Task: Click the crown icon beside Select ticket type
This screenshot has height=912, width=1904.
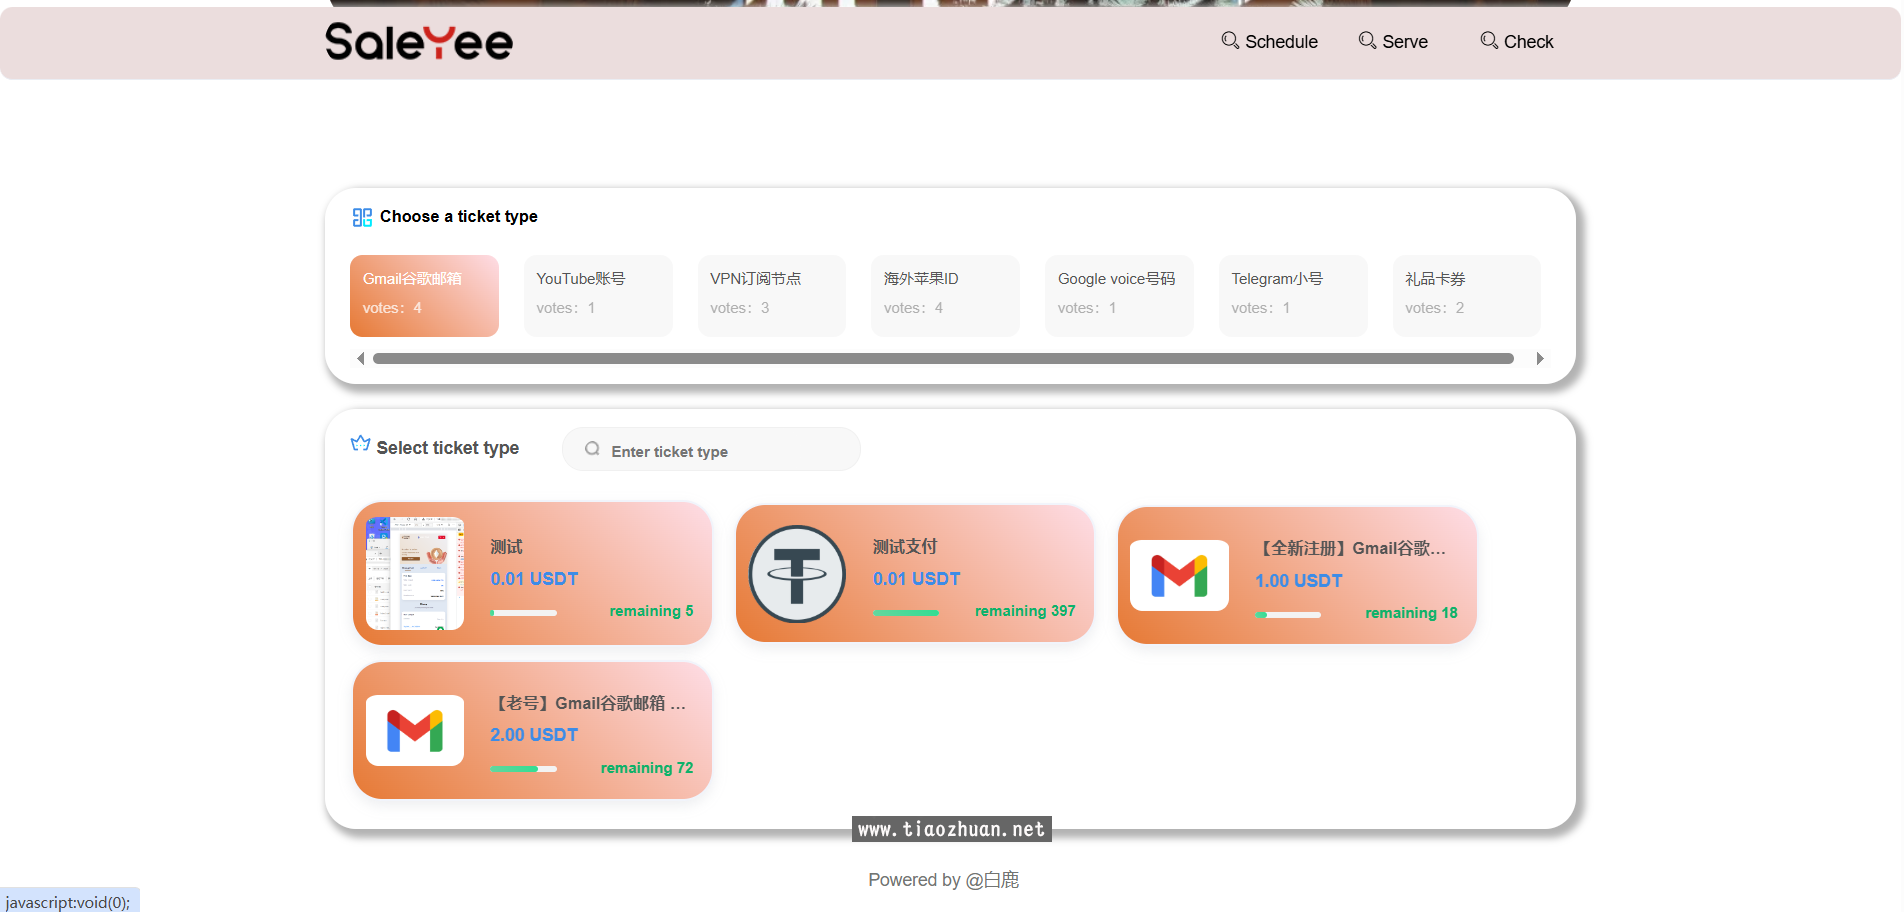Action: click(x=360, y=444)
